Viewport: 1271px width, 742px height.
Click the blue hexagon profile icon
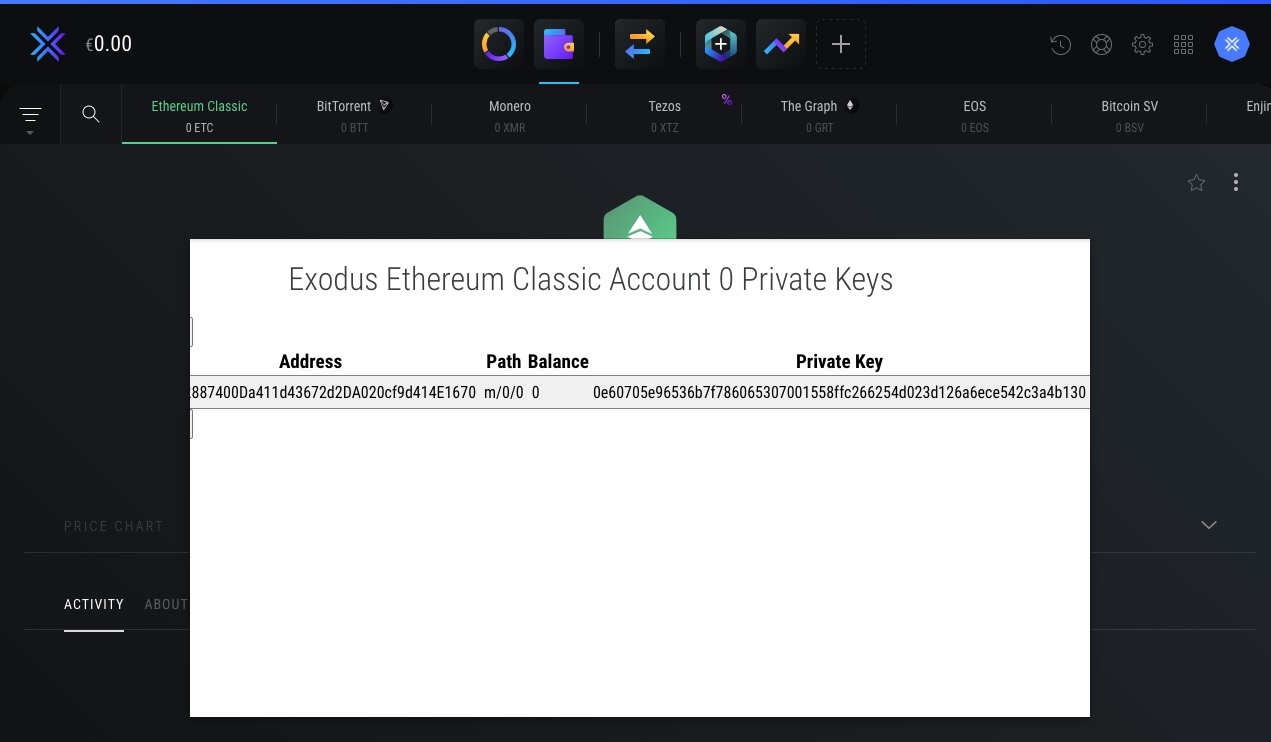pyautogui.click(x=1232, y=44)
